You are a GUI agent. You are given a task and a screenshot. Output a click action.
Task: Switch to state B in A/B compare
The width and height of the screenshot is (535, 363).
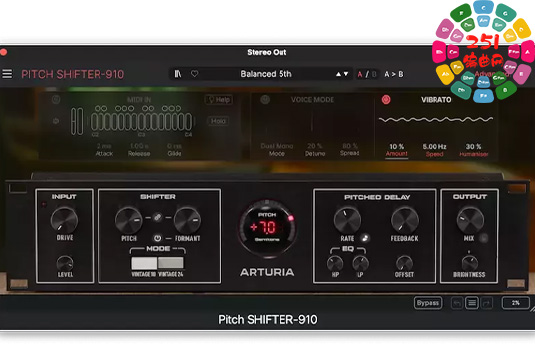(x=374, y=74)
